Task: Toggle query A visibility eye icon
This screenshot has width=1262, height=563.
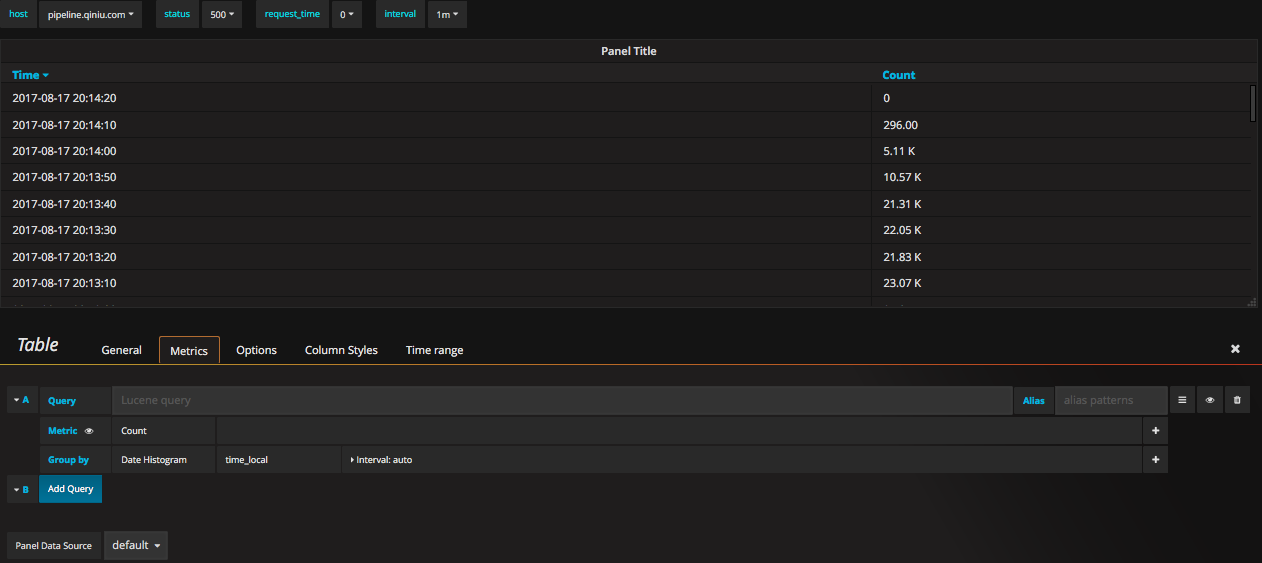Action: click(1209, 400)
